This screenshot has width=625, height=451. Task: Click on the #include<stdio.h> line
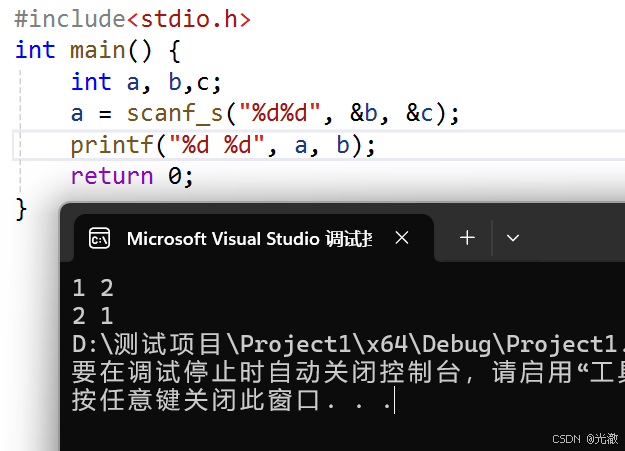coord(133,19)
